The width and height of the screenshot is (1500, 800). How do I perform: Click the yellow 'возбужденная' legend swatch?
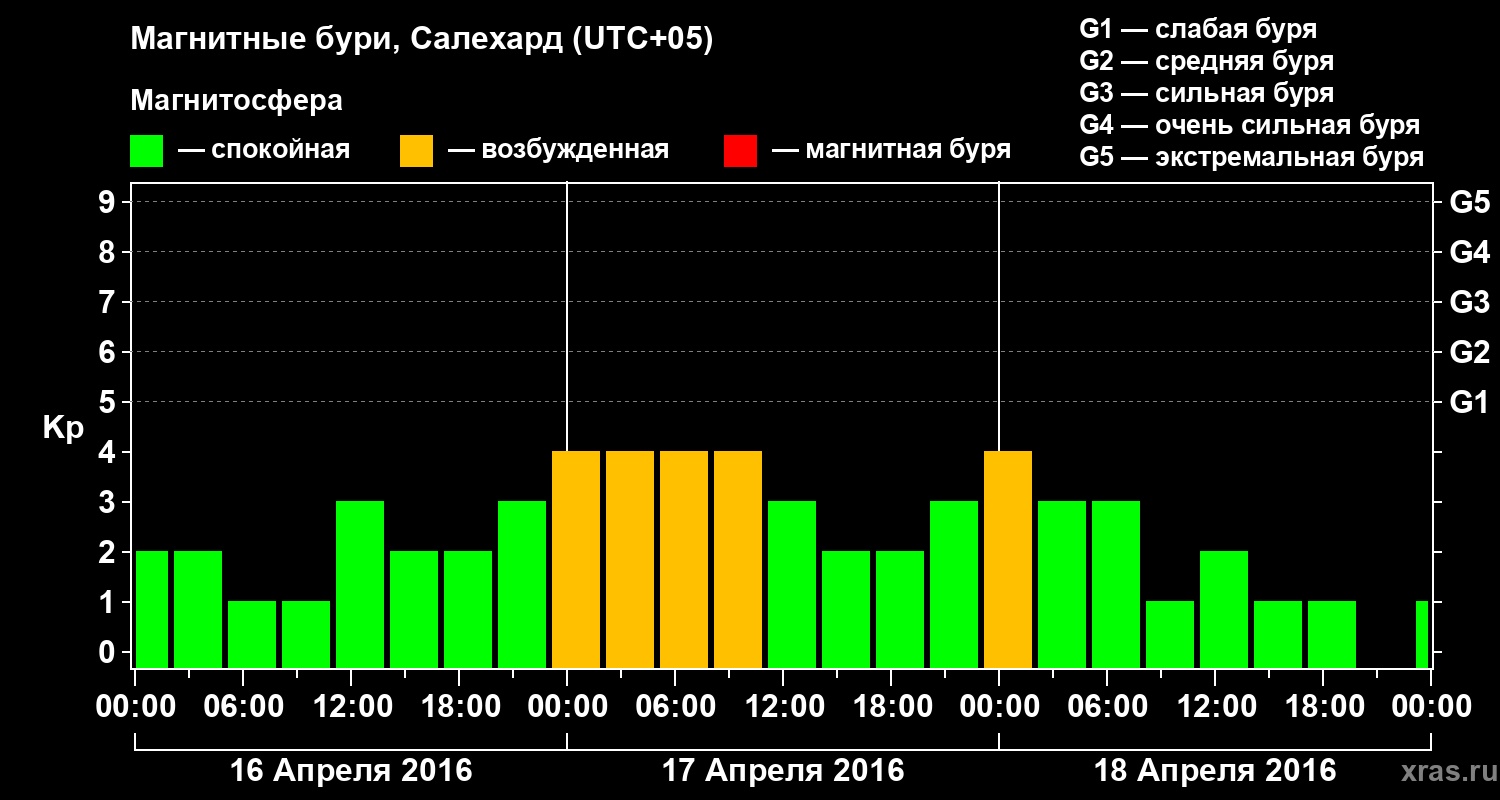coord(416,151)
